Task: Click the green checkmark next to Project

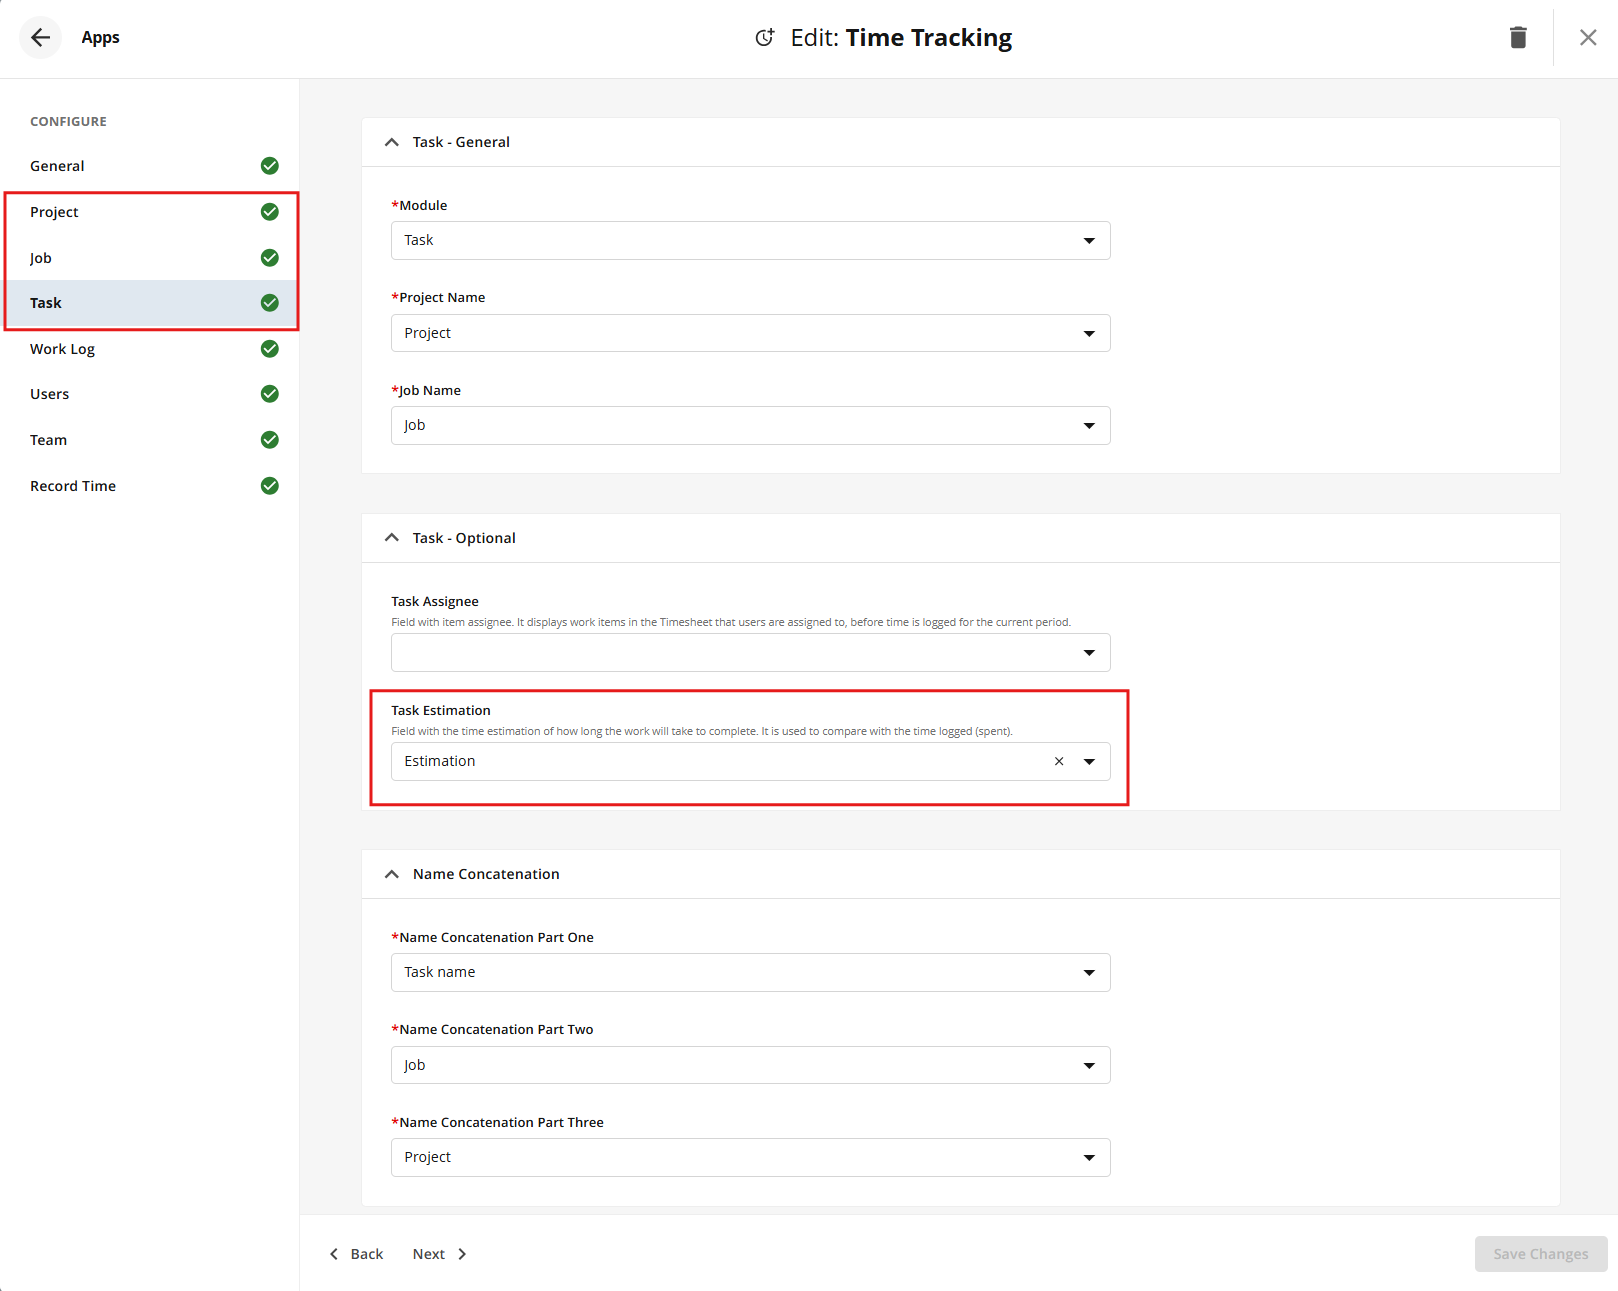Action: (270, 212)
